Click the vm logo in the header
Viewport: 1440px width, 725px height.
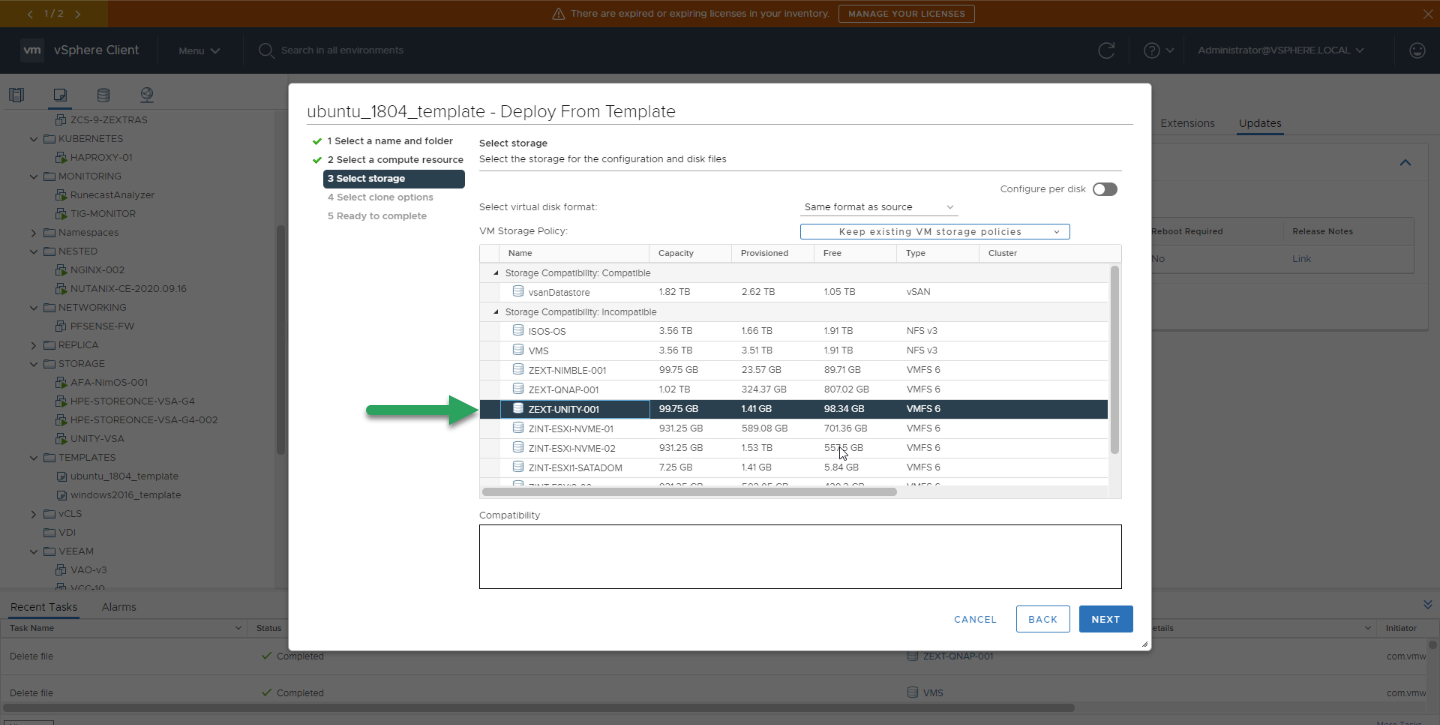click(x=32, y=50)
